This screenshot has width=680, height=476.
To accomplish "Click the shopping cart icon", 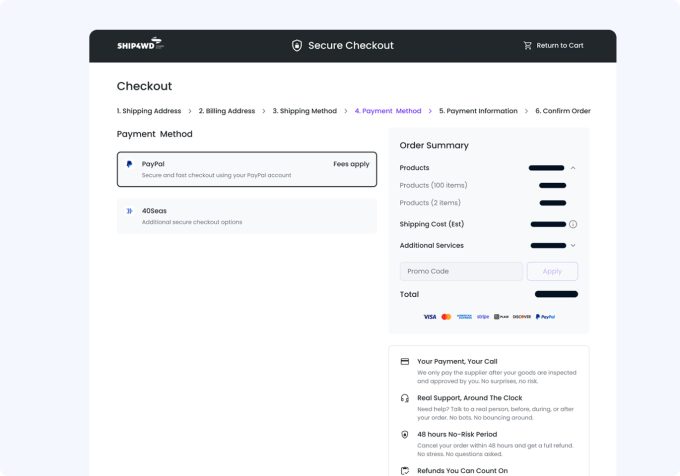I will coord(527,46).
